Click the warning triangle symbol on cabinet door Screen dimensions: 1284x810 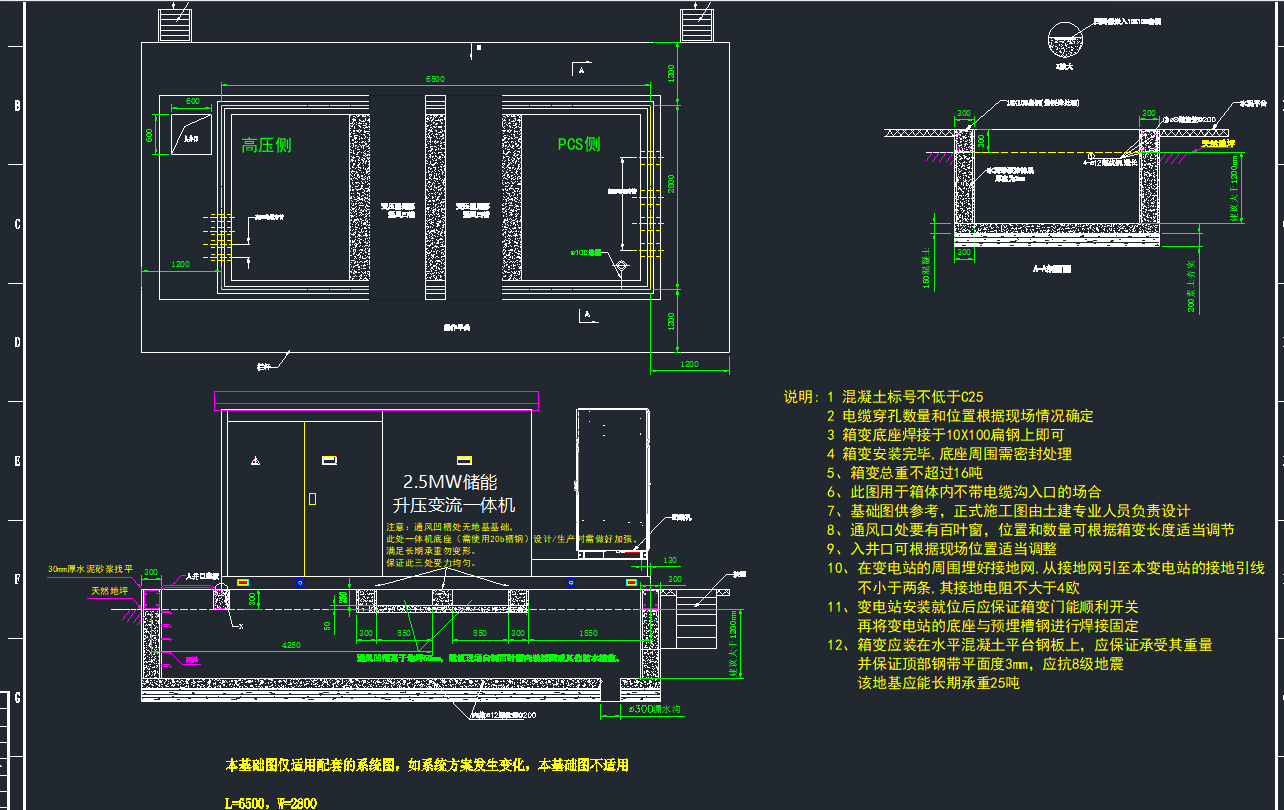(x=256, y=461)
